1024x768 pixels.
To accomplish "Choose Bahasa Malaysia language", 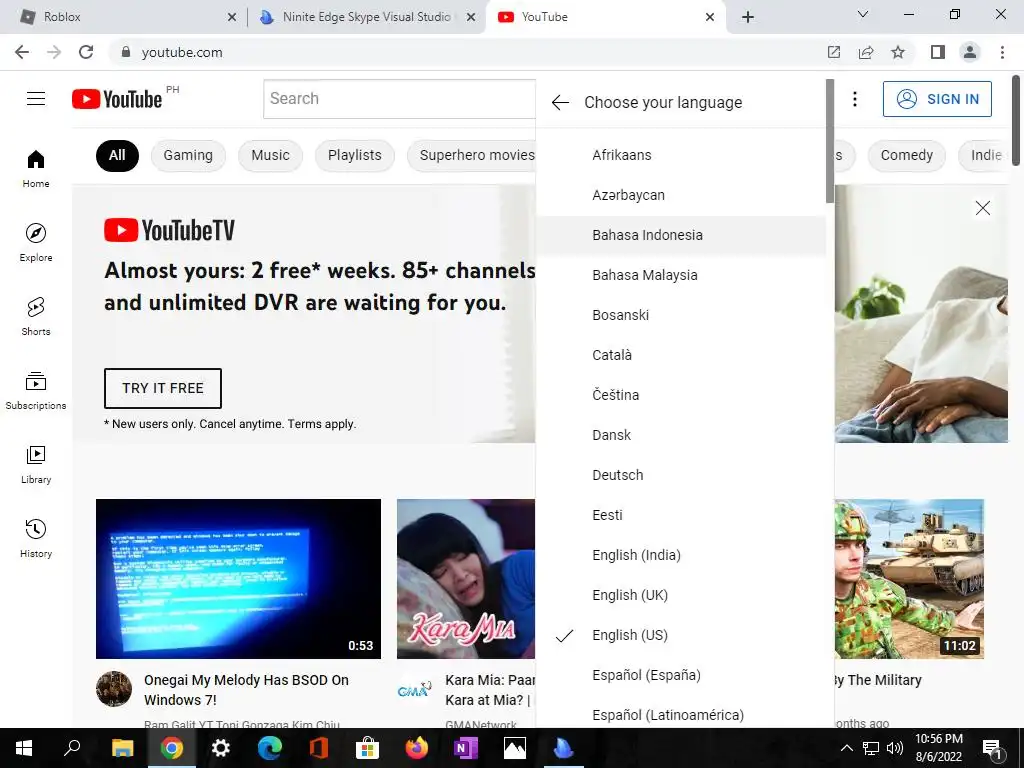I will [x=680, y=275].
